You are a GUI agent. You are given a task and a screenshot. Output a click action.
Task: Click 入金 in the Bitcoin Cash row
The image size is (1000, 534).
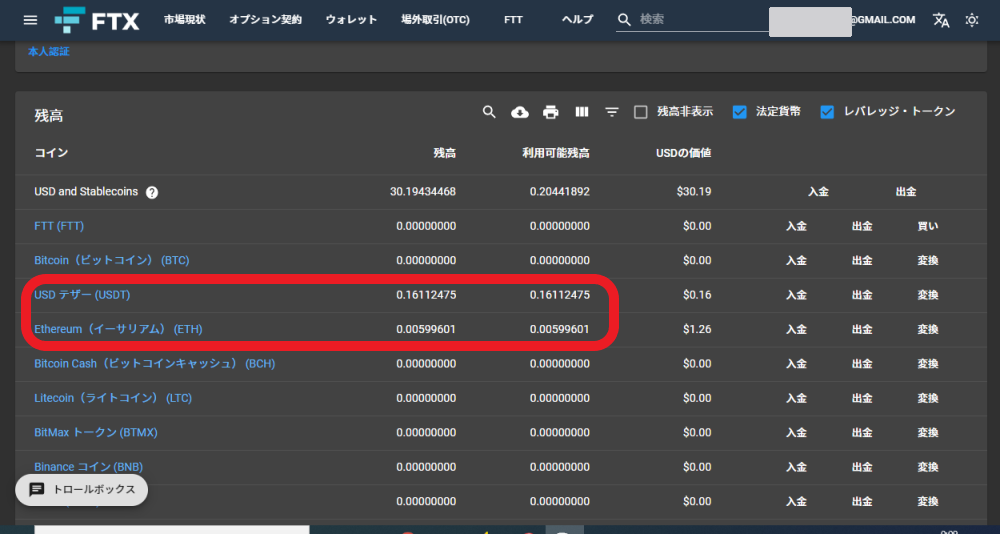tap(796, 364)
